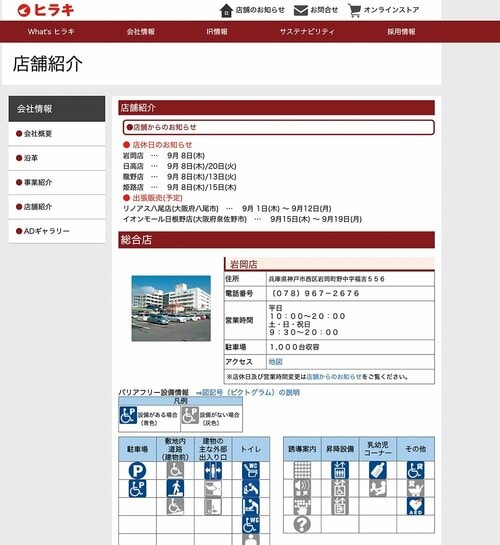Click the wheelchair WC pictogram
Viewport: 500px width, 545px height.
[251, 524]
